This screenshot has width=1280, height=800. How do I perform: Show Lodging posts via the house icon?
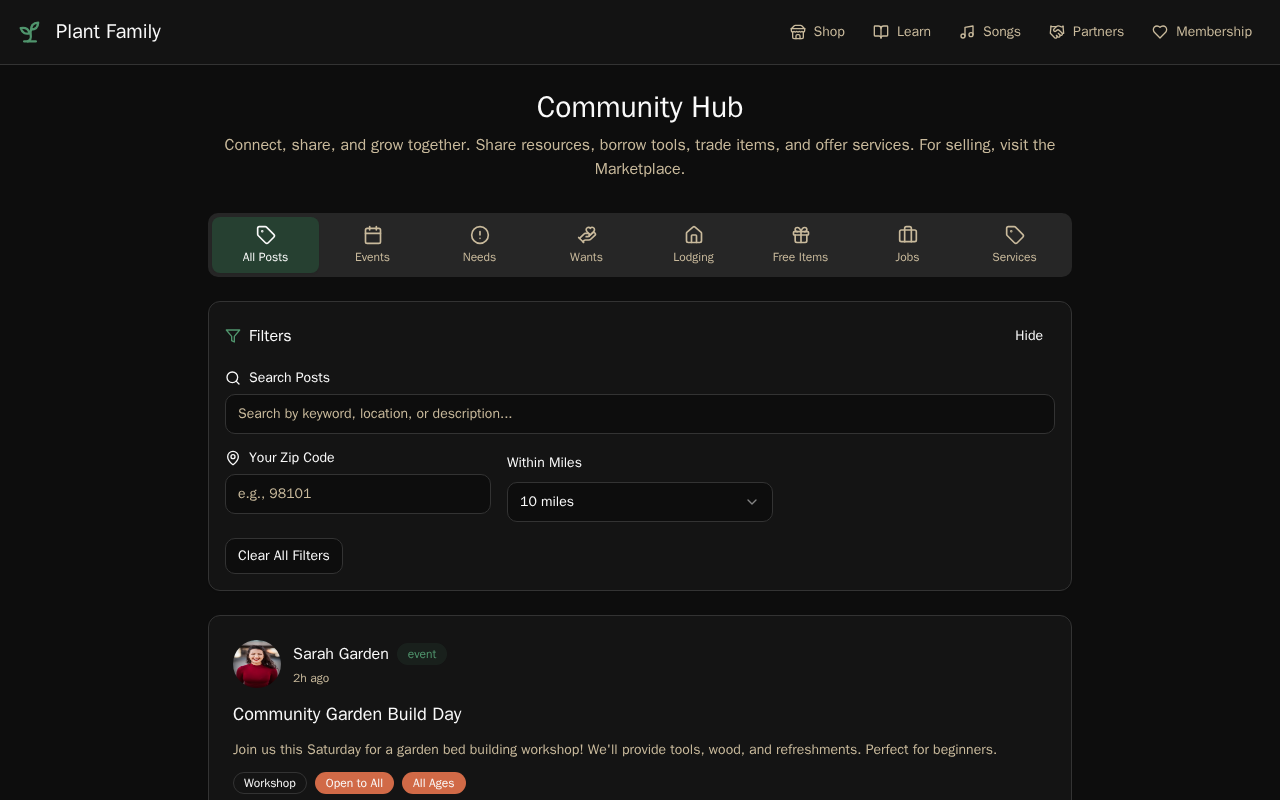(x=694, y=235)
